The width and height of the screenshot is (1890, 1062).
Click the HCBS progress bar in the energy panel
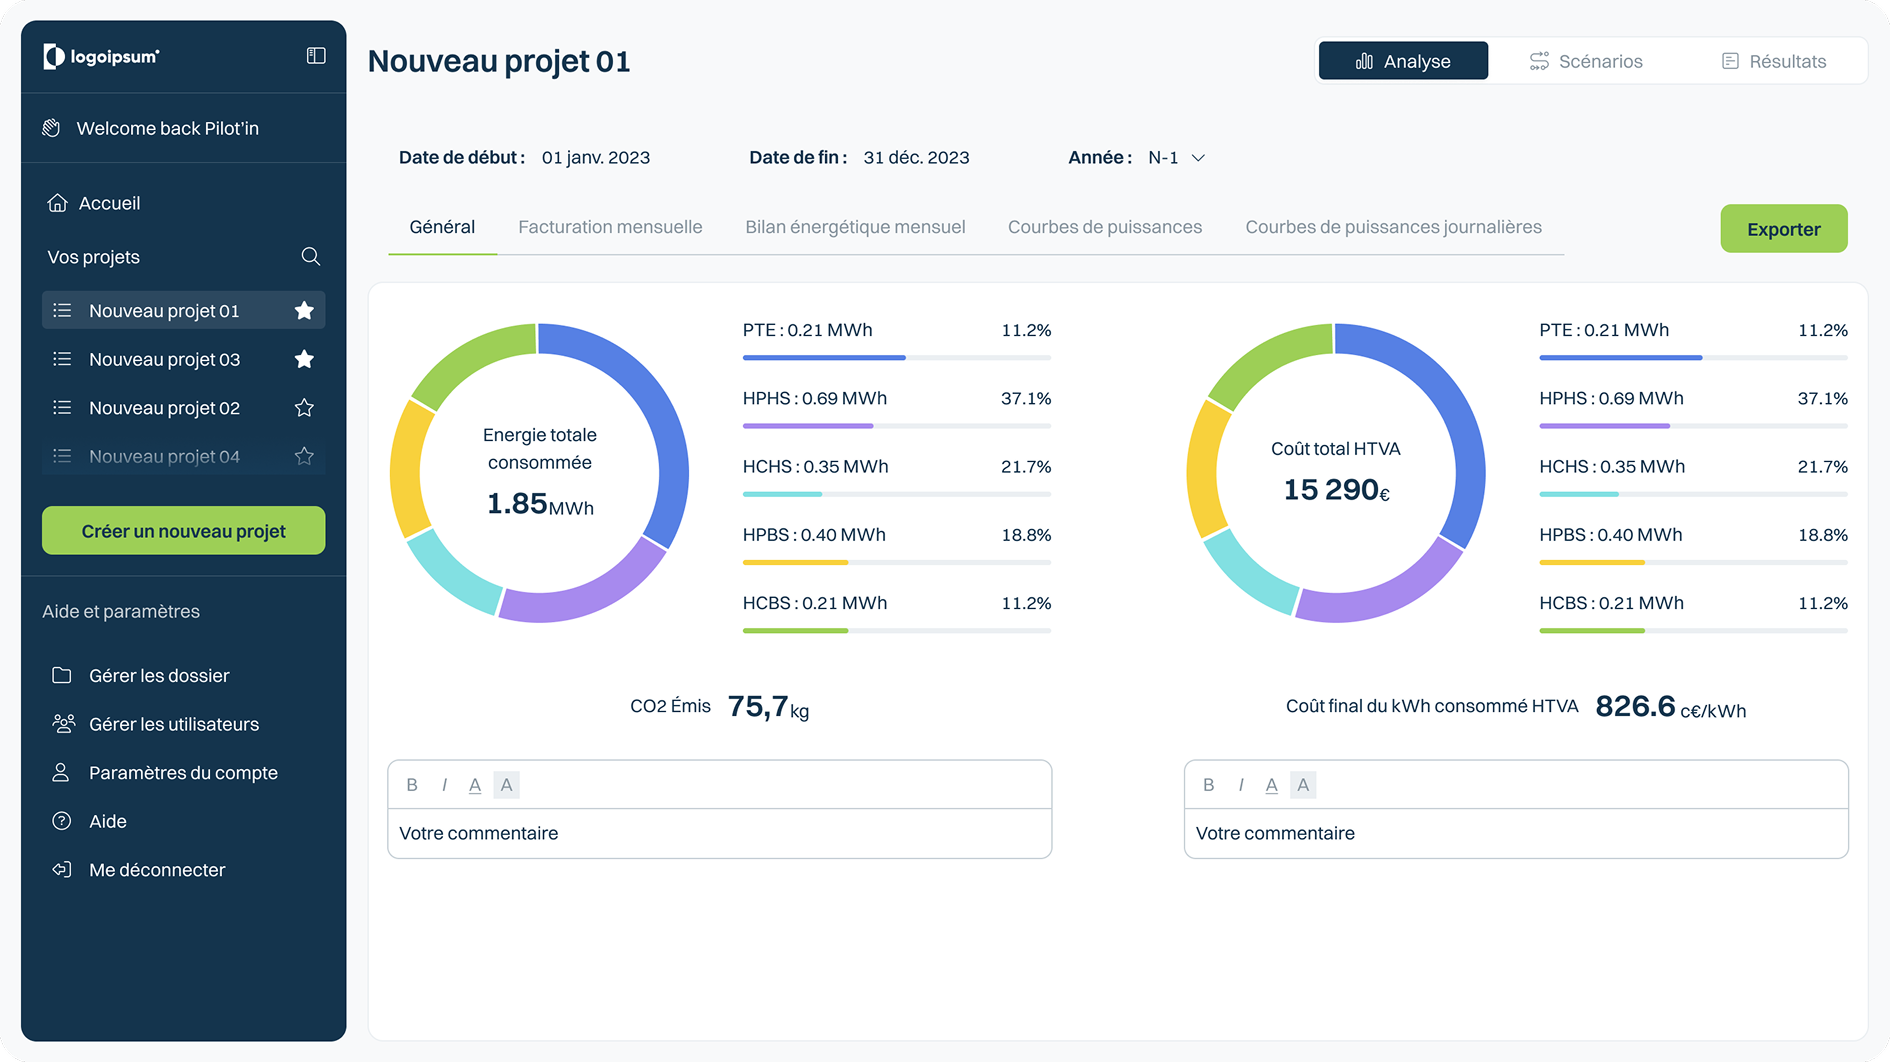tap(897, 631)
